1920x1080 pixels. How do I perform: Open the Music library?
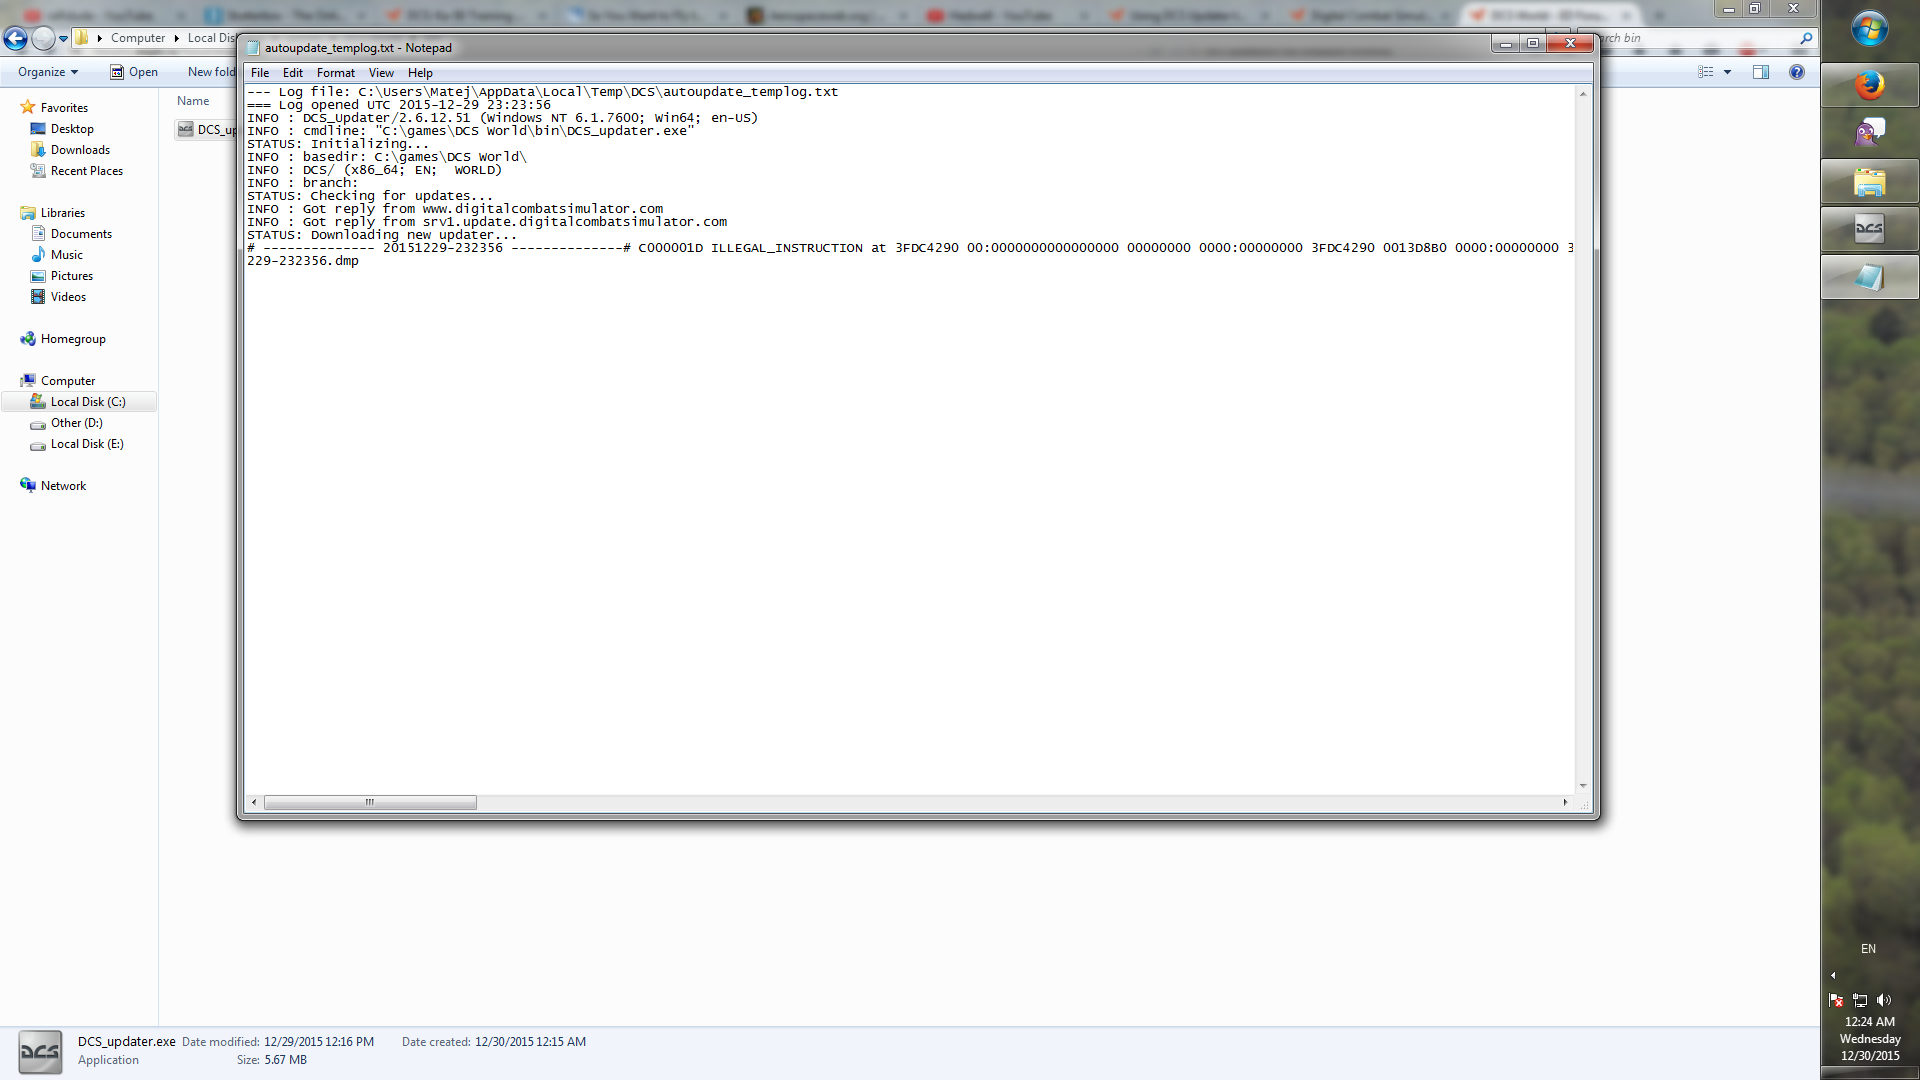[x=67, y=255]
